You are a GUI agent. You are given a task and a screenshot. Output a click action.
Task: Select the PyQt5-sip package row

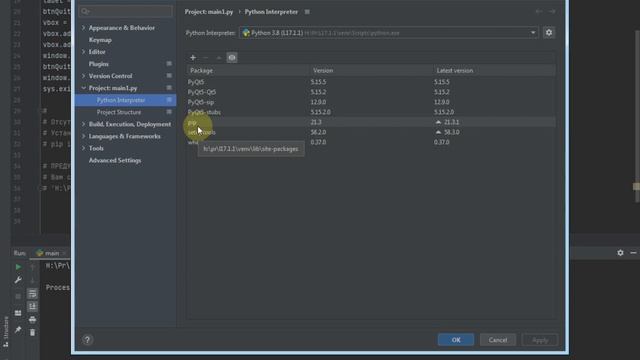pos(371,102)
